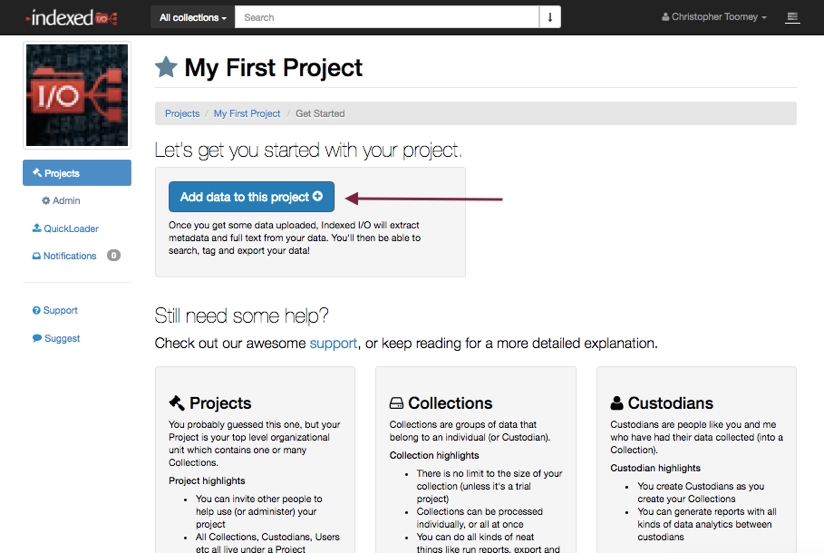The height and width of the screenshot is (553, 824).
Task: Click the Projects gavel icon in the sidebar
Action: [37, 172]
